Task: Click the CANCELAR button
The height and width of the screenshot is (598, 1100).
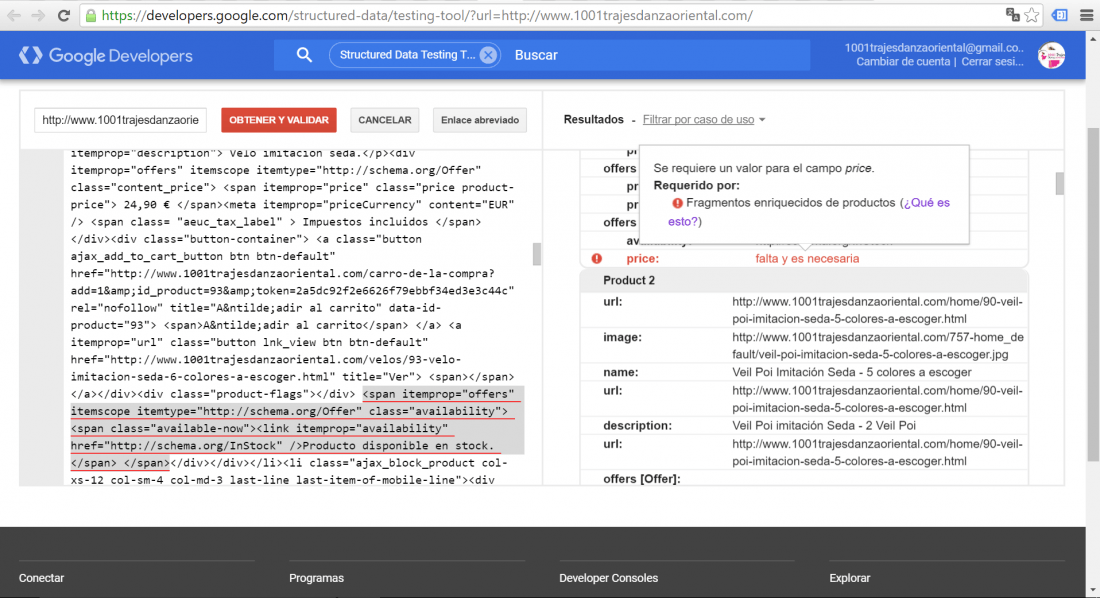Action: [384, 120]
